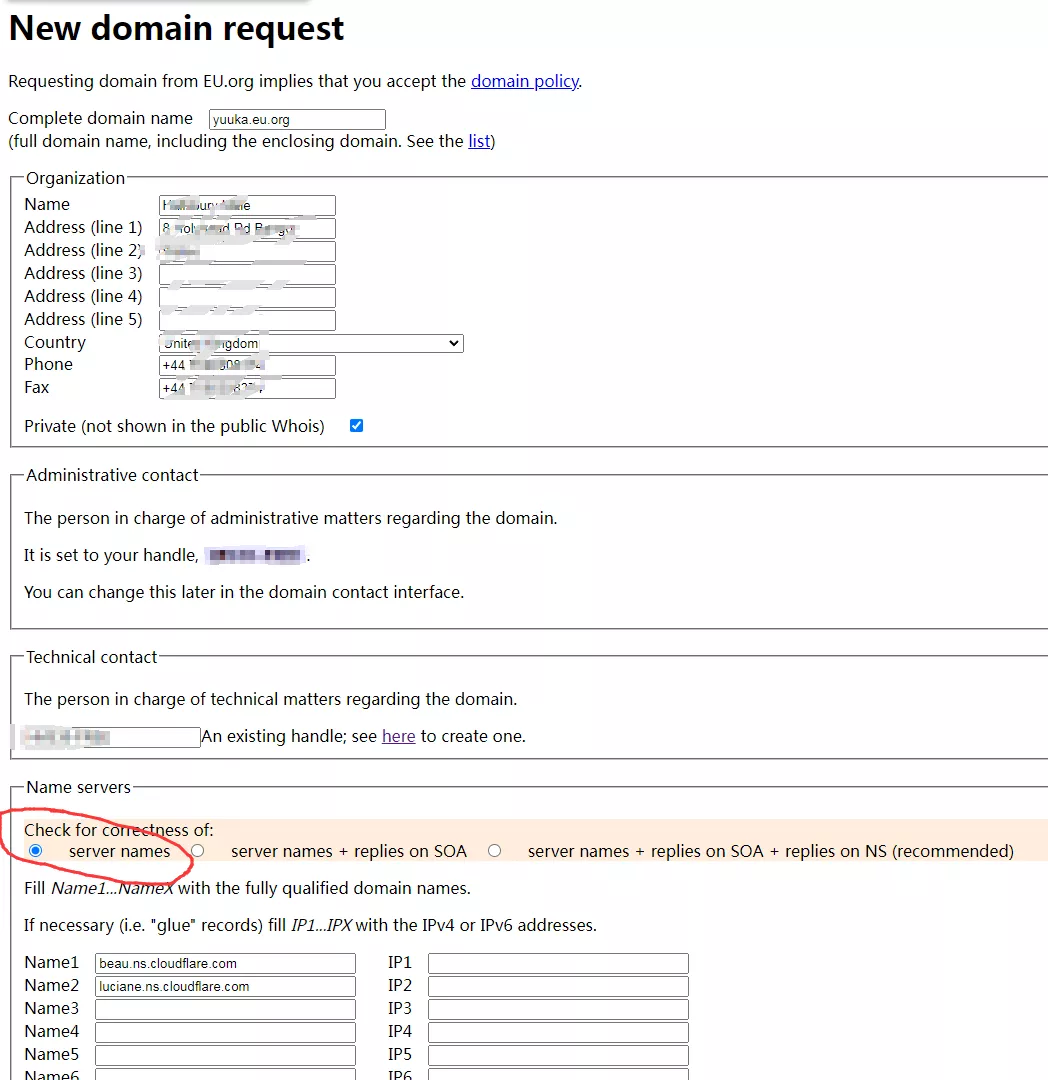
Task: Open the domain policy link
Action: 525,81
